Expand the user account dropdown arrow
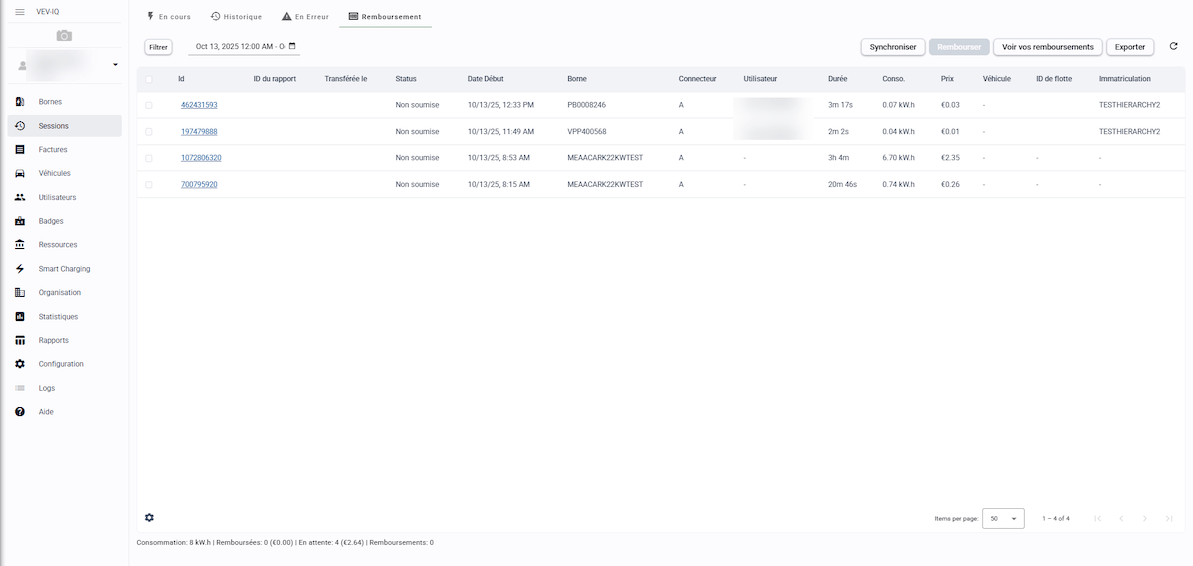1193x566 pixels. (x=115, y=65)
